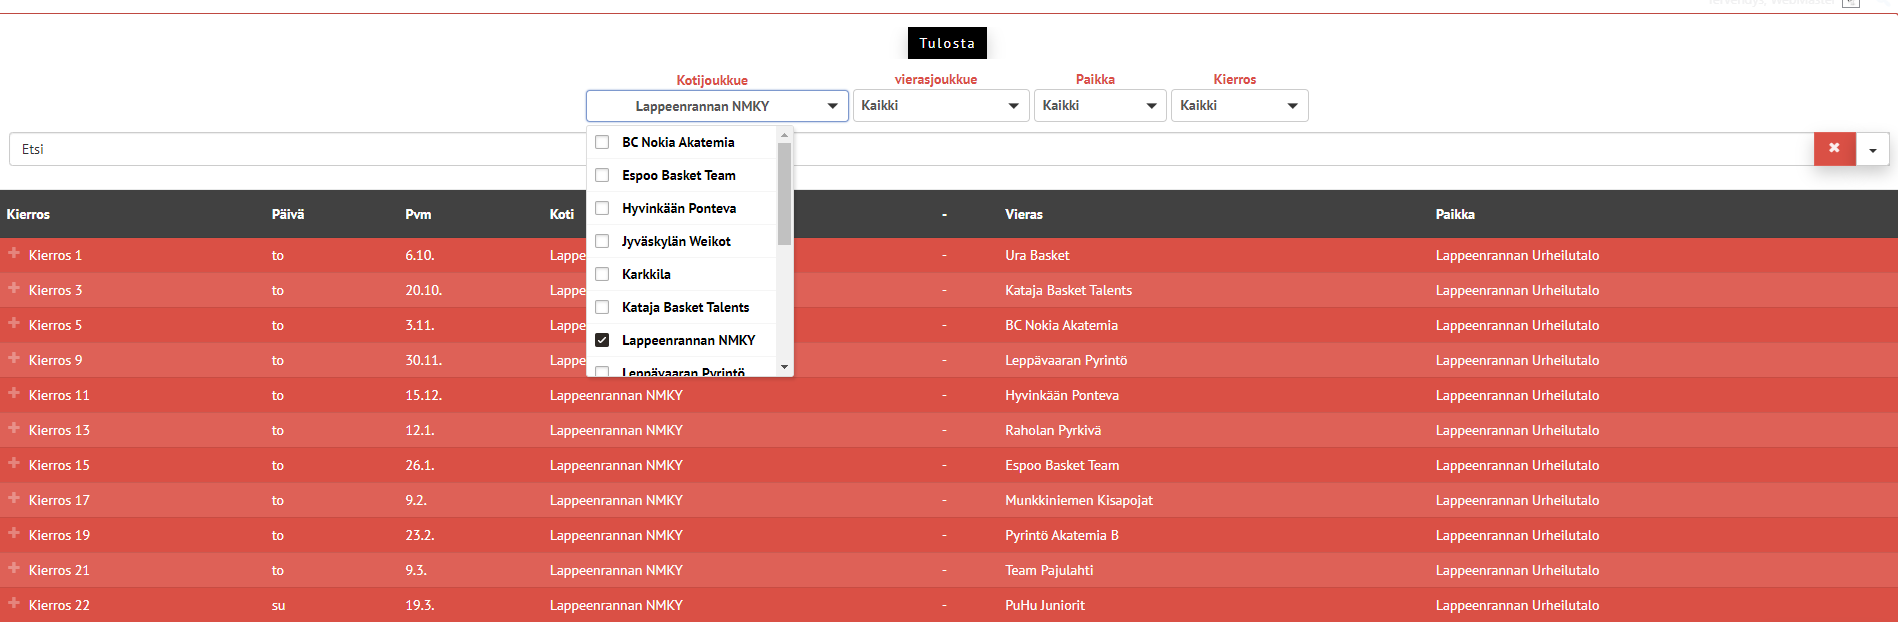Clear the search with the red X button
1898x622 pixels.
pyautogui.click(x=1834, y=149)
